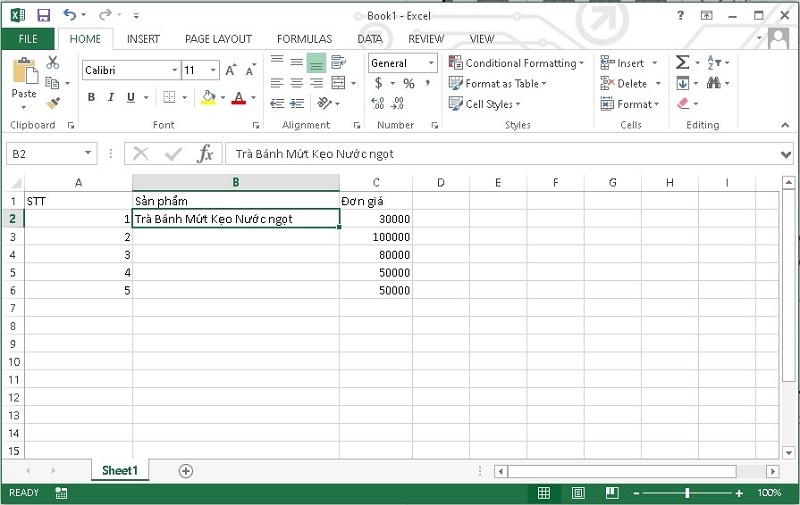The width and height of the screenshot is (800, 505).
Task: Toggle Bold formatting
Action: coord(91,97)
